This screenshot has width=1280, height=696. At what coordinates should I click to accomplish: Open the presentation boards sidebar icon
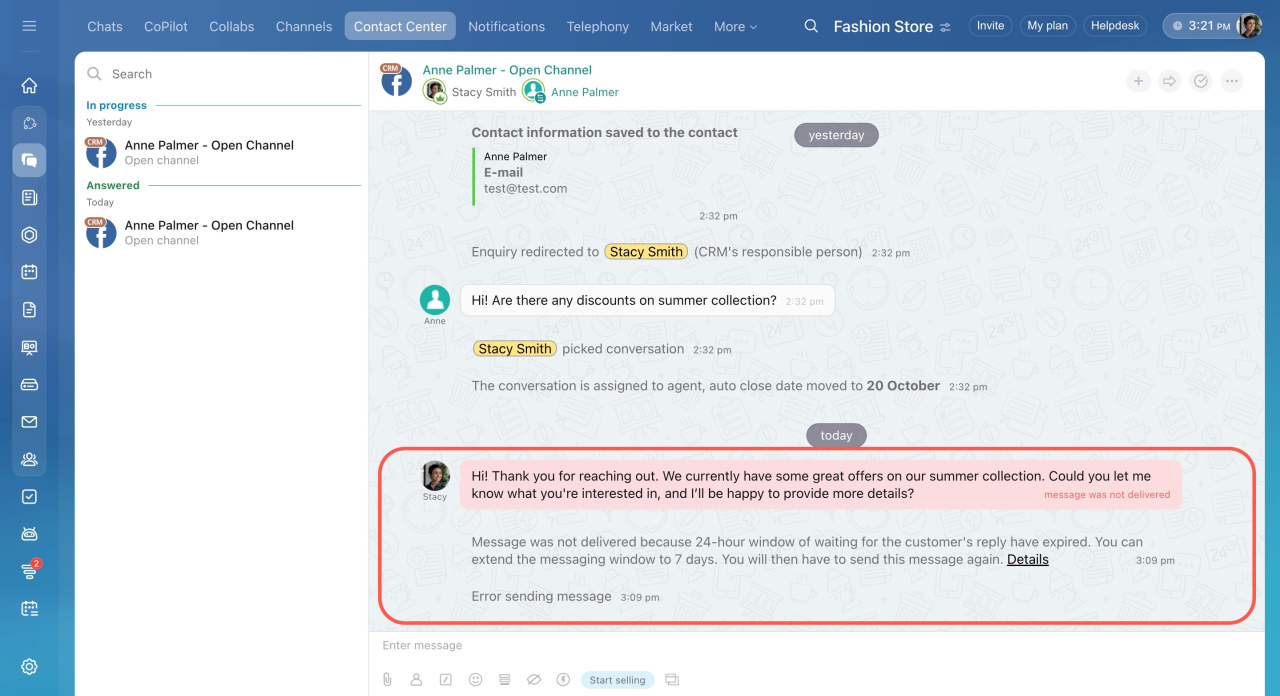point(29,347)
